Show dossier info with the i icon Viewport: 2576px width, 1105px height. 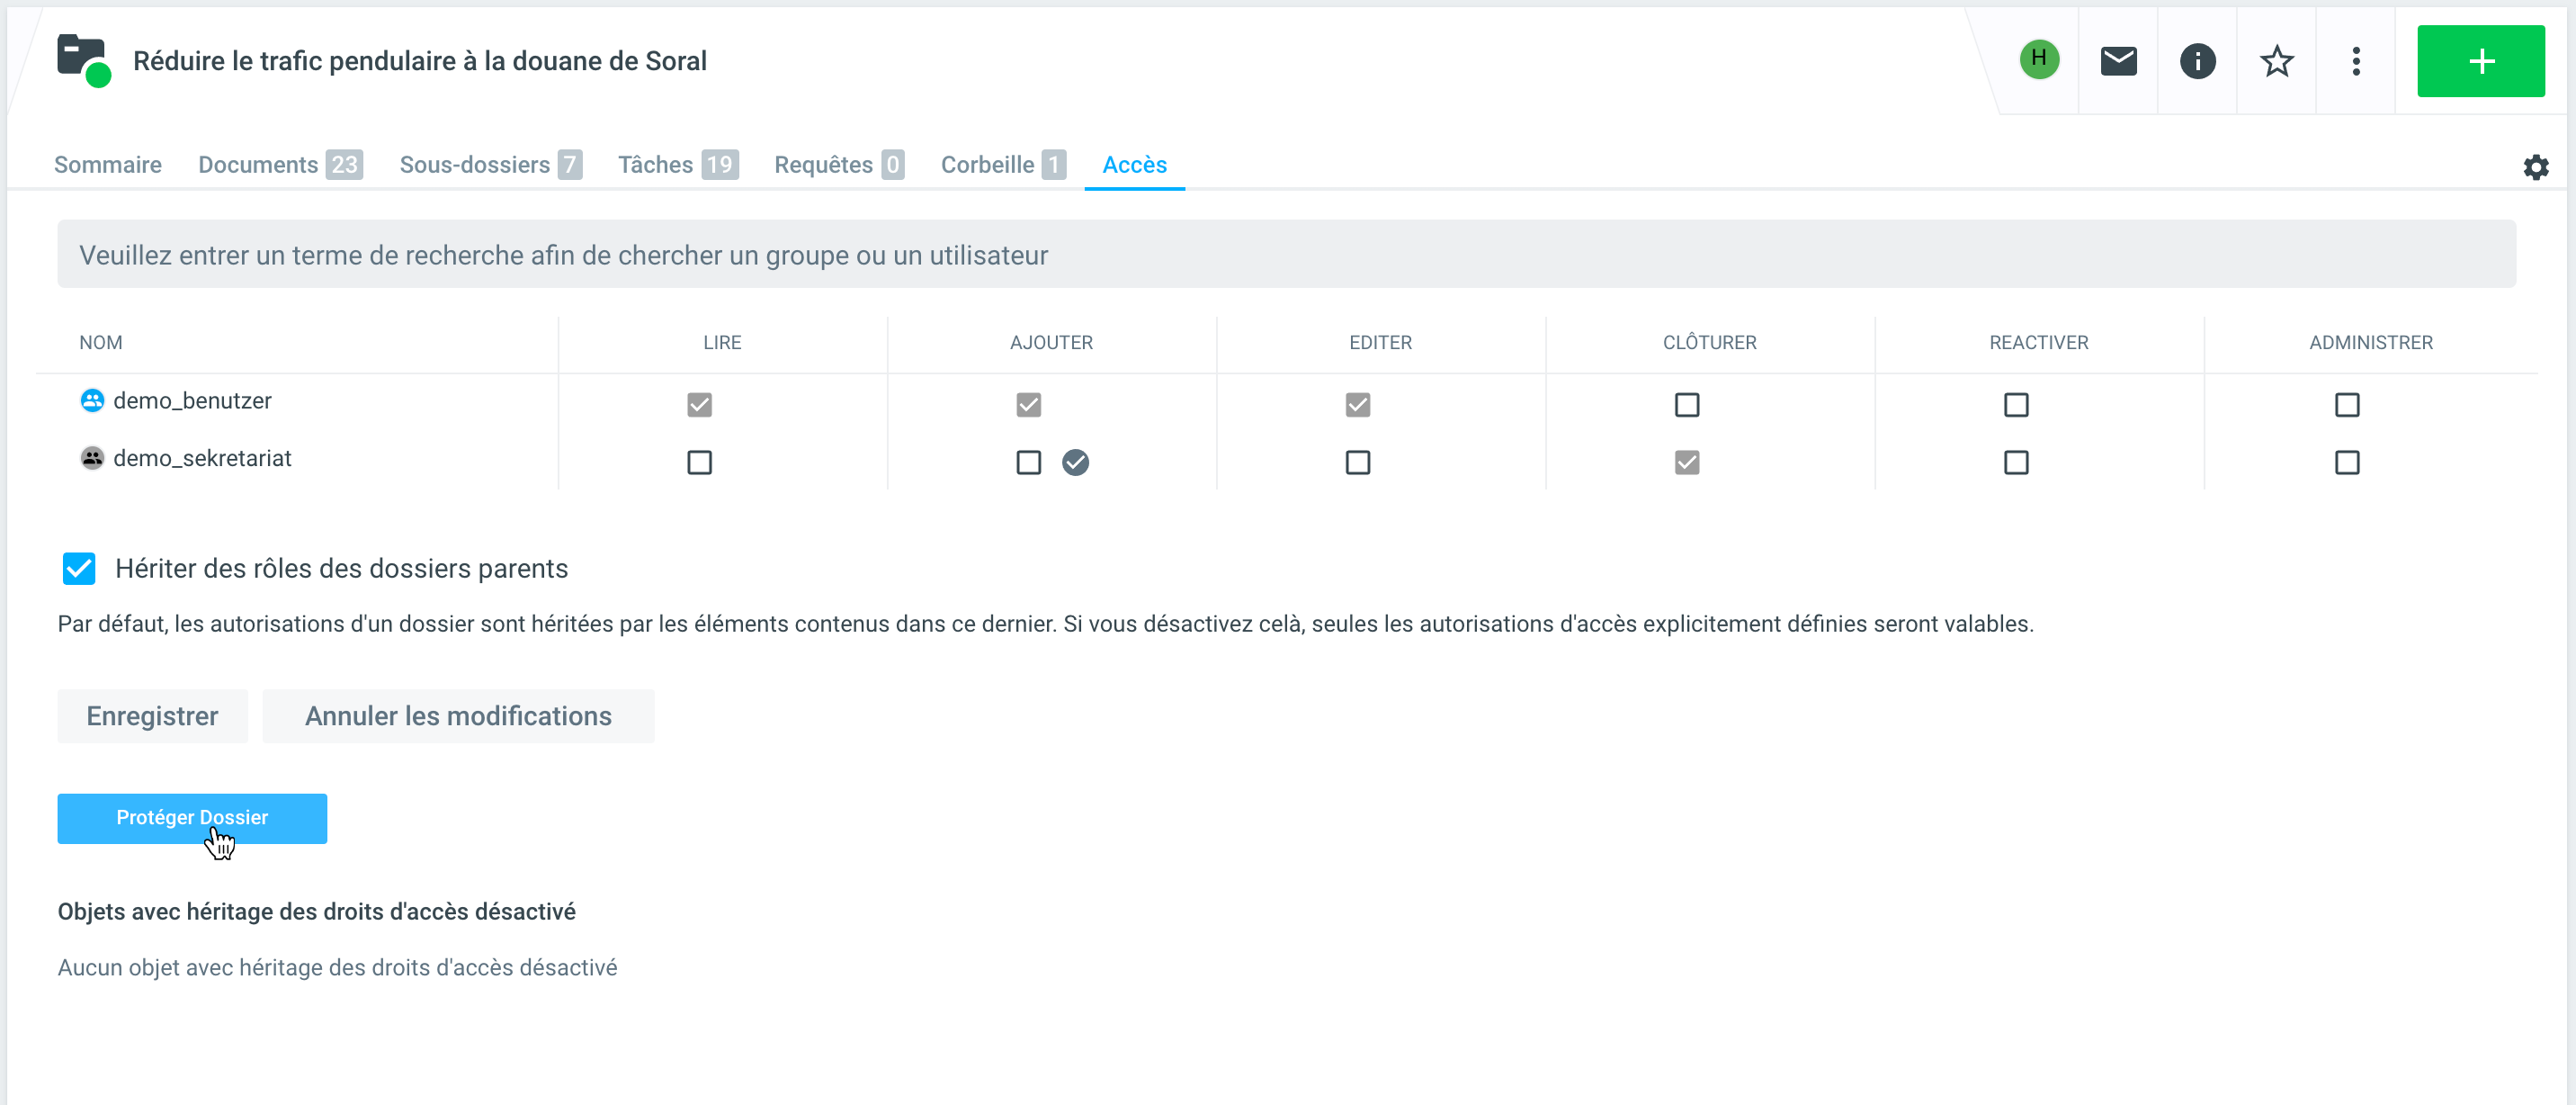[x=2197, y=61]
